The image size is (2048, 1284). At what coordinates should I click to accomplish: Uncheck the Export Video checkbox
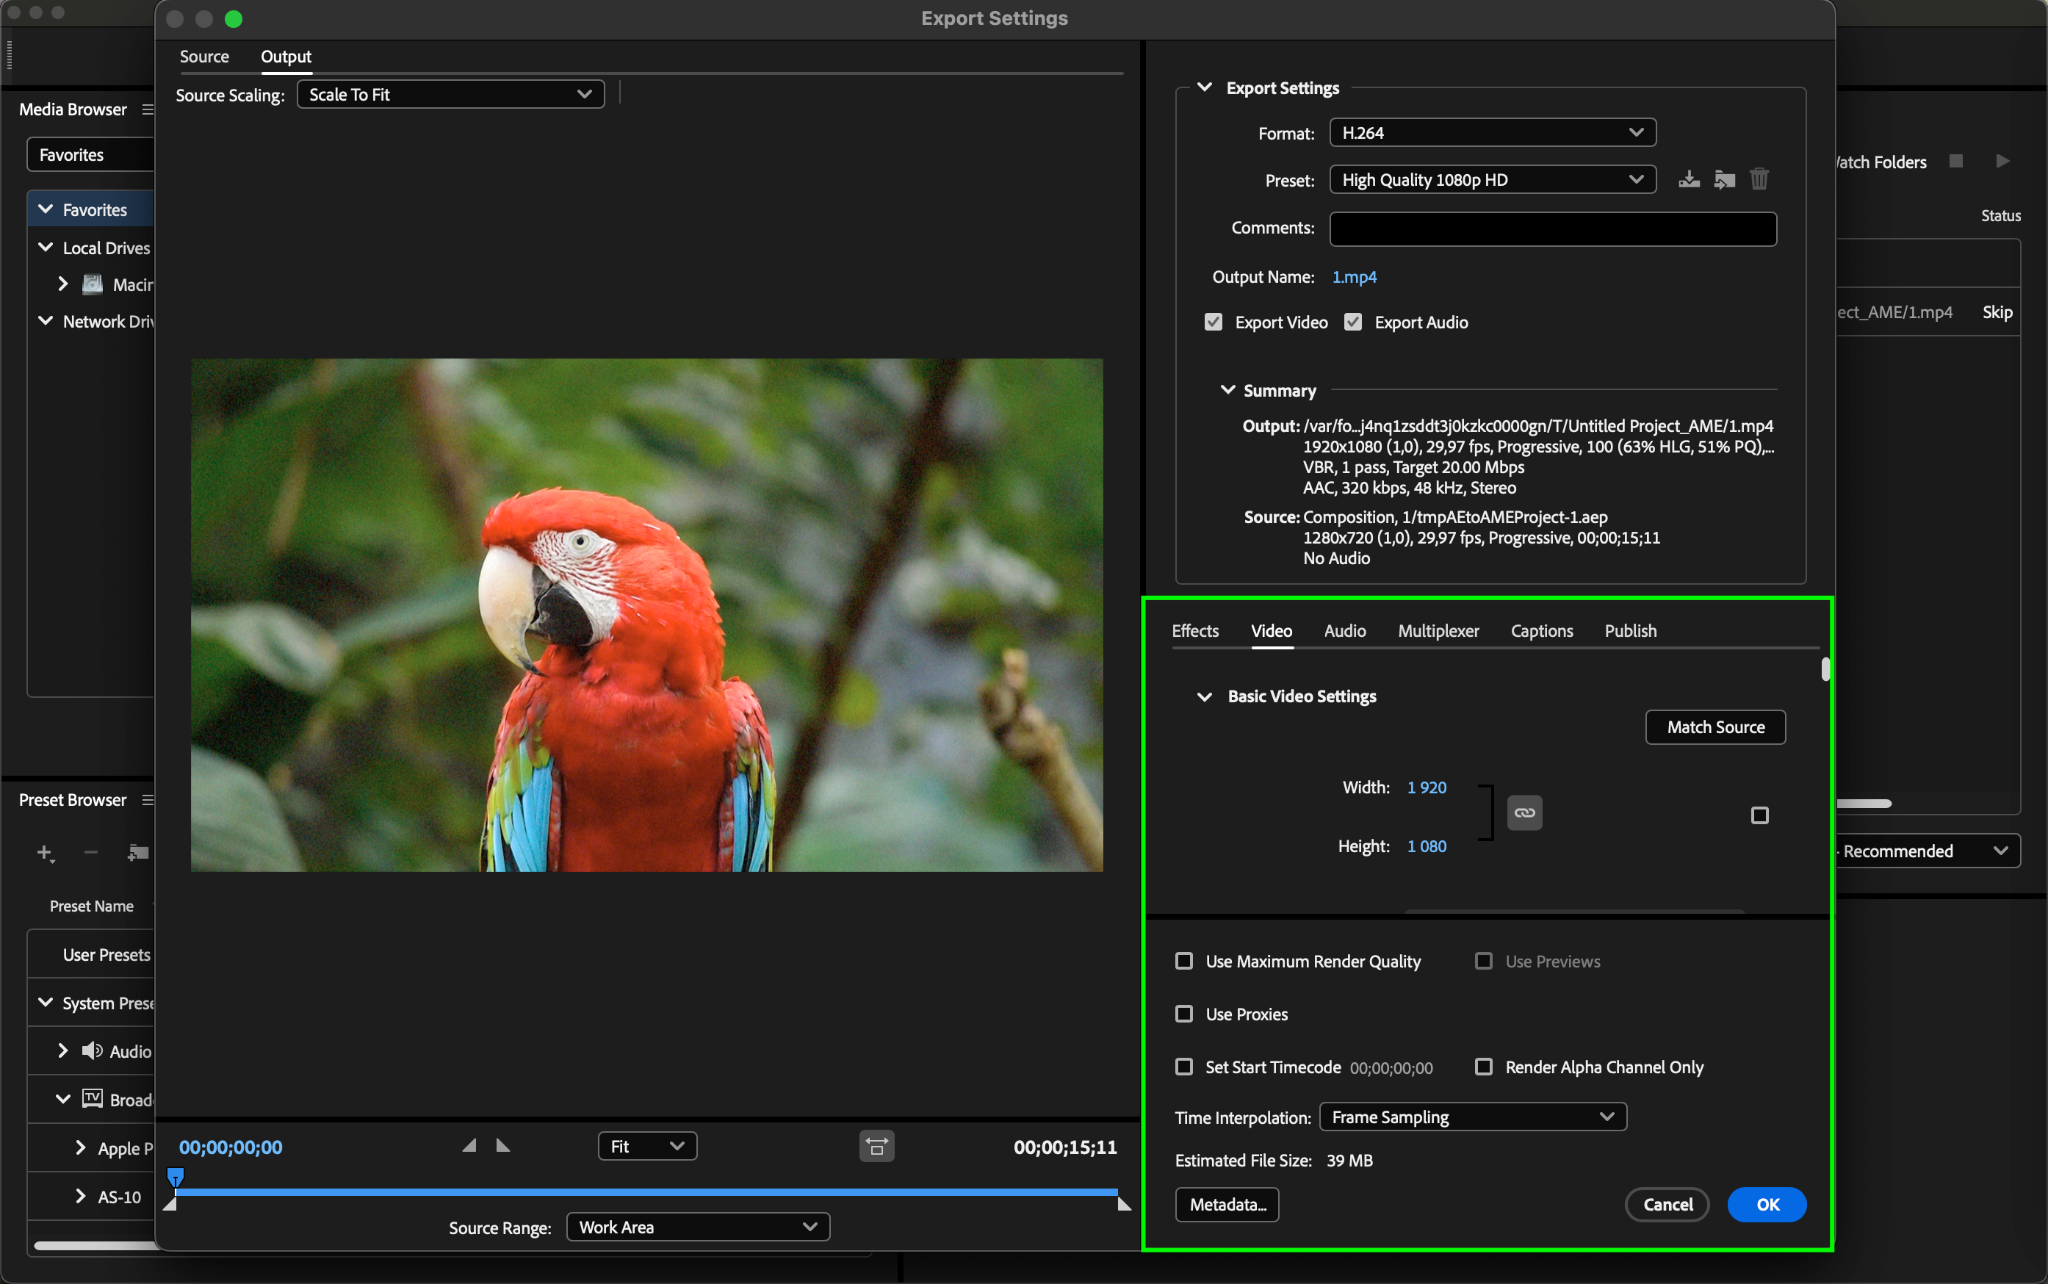coord(1213,322)
